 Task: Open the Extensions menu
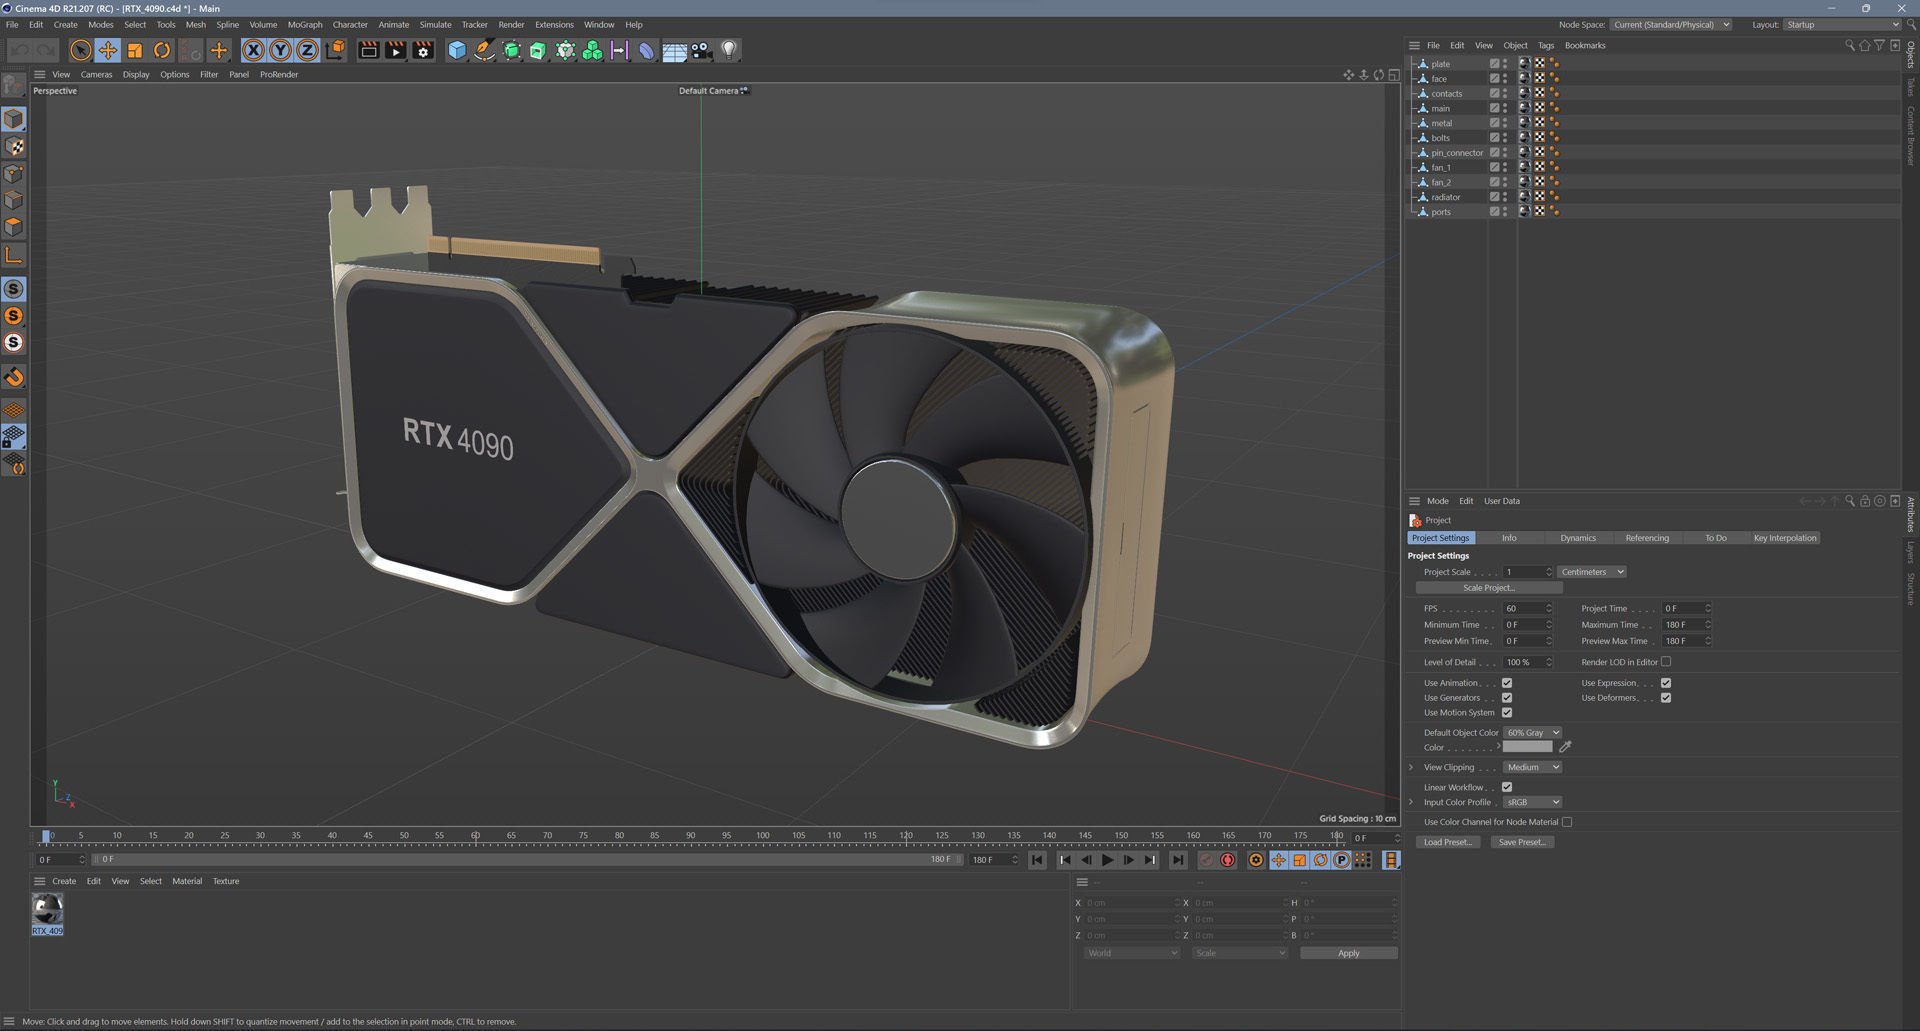(554, 25)
